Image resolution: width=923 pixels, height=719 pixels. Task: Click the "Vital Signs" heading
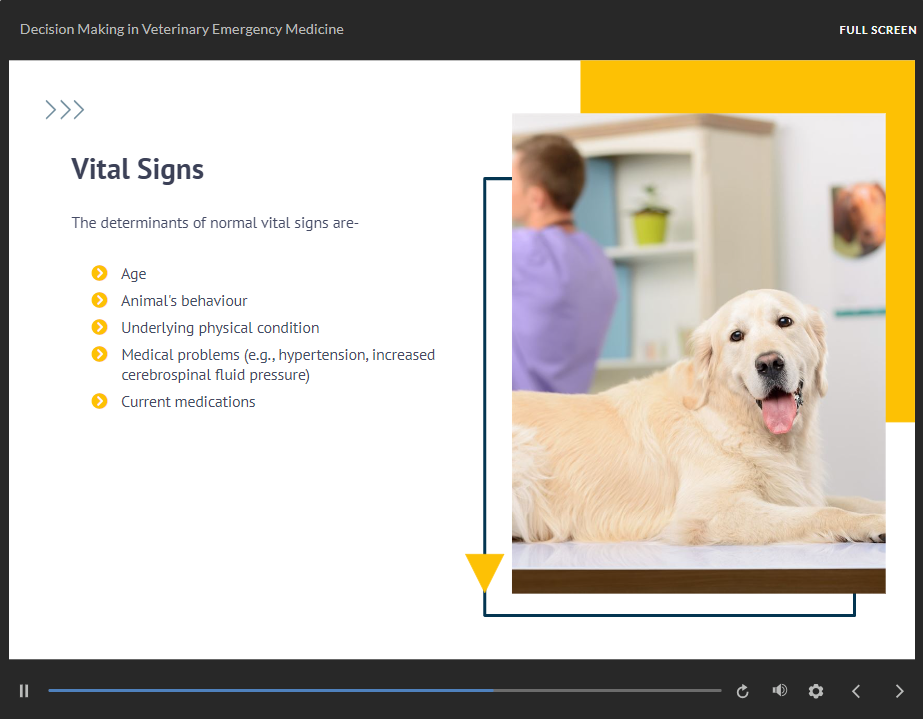coord(137,169)
